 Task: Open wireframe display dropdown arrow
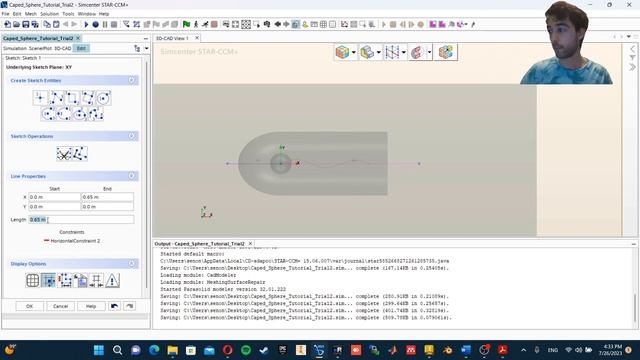coord(404,52)
